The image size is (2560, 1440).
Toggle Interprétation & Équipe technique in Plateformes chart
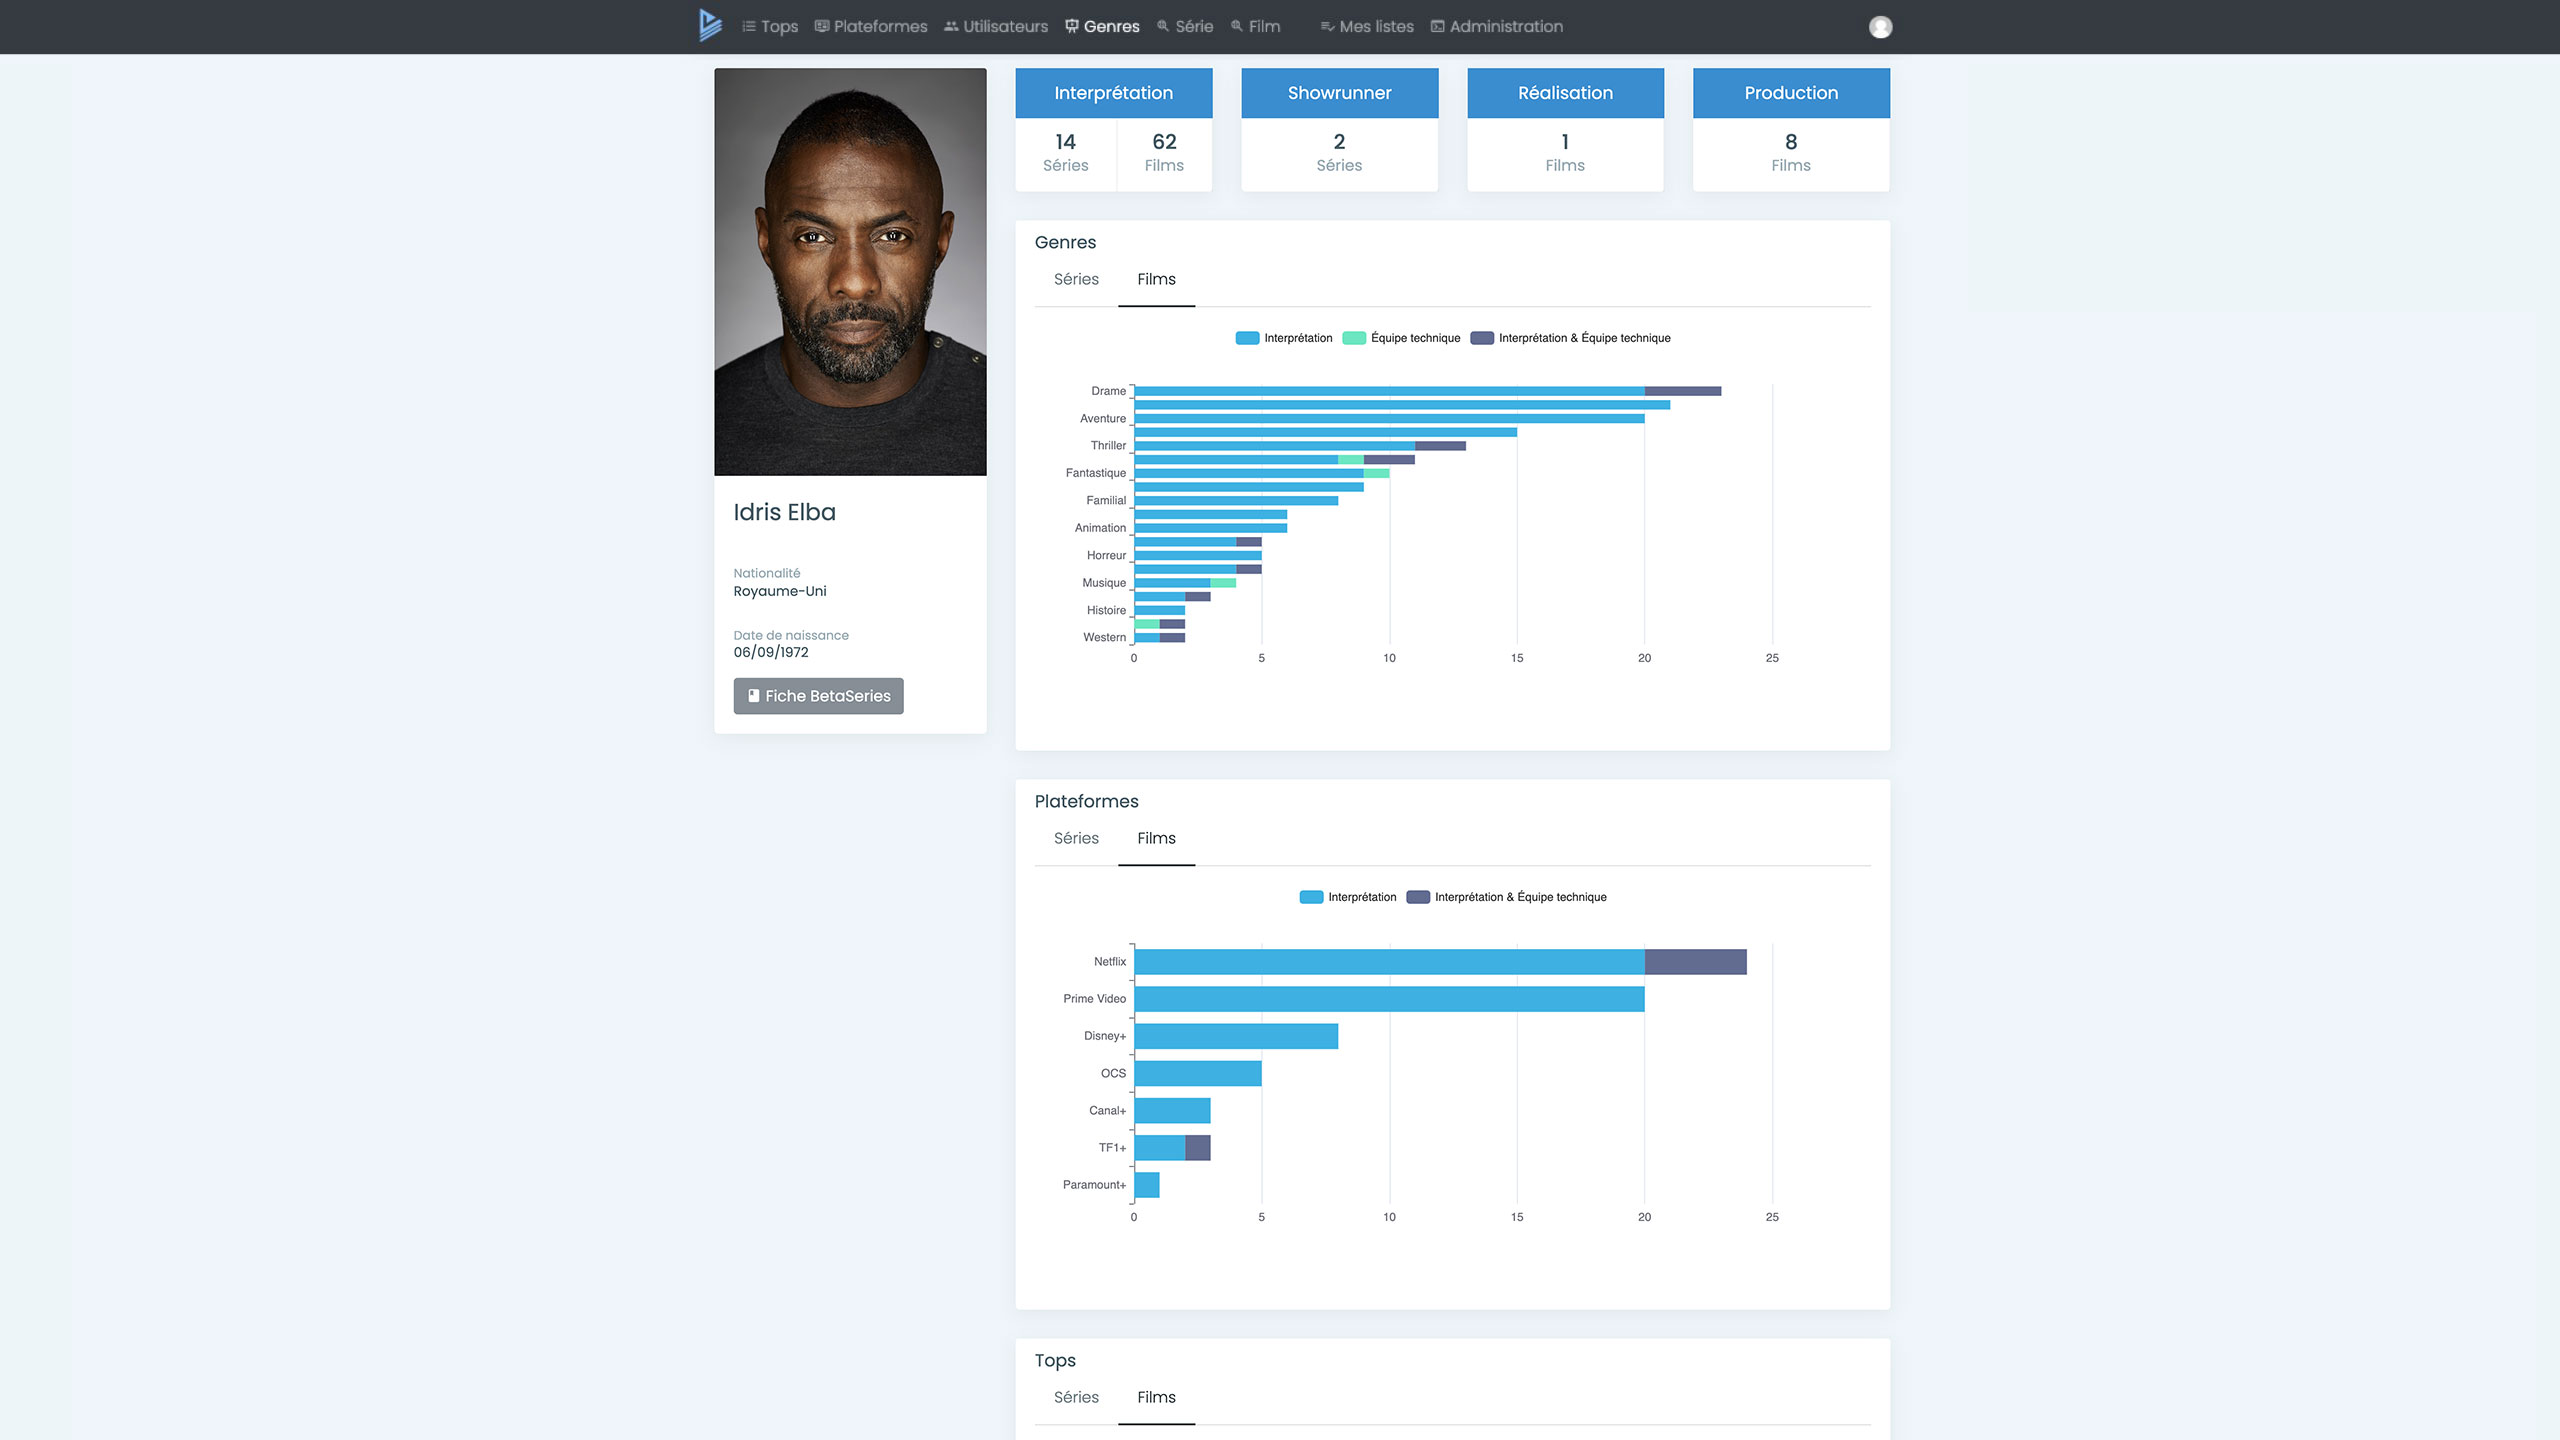[1507, 897]
